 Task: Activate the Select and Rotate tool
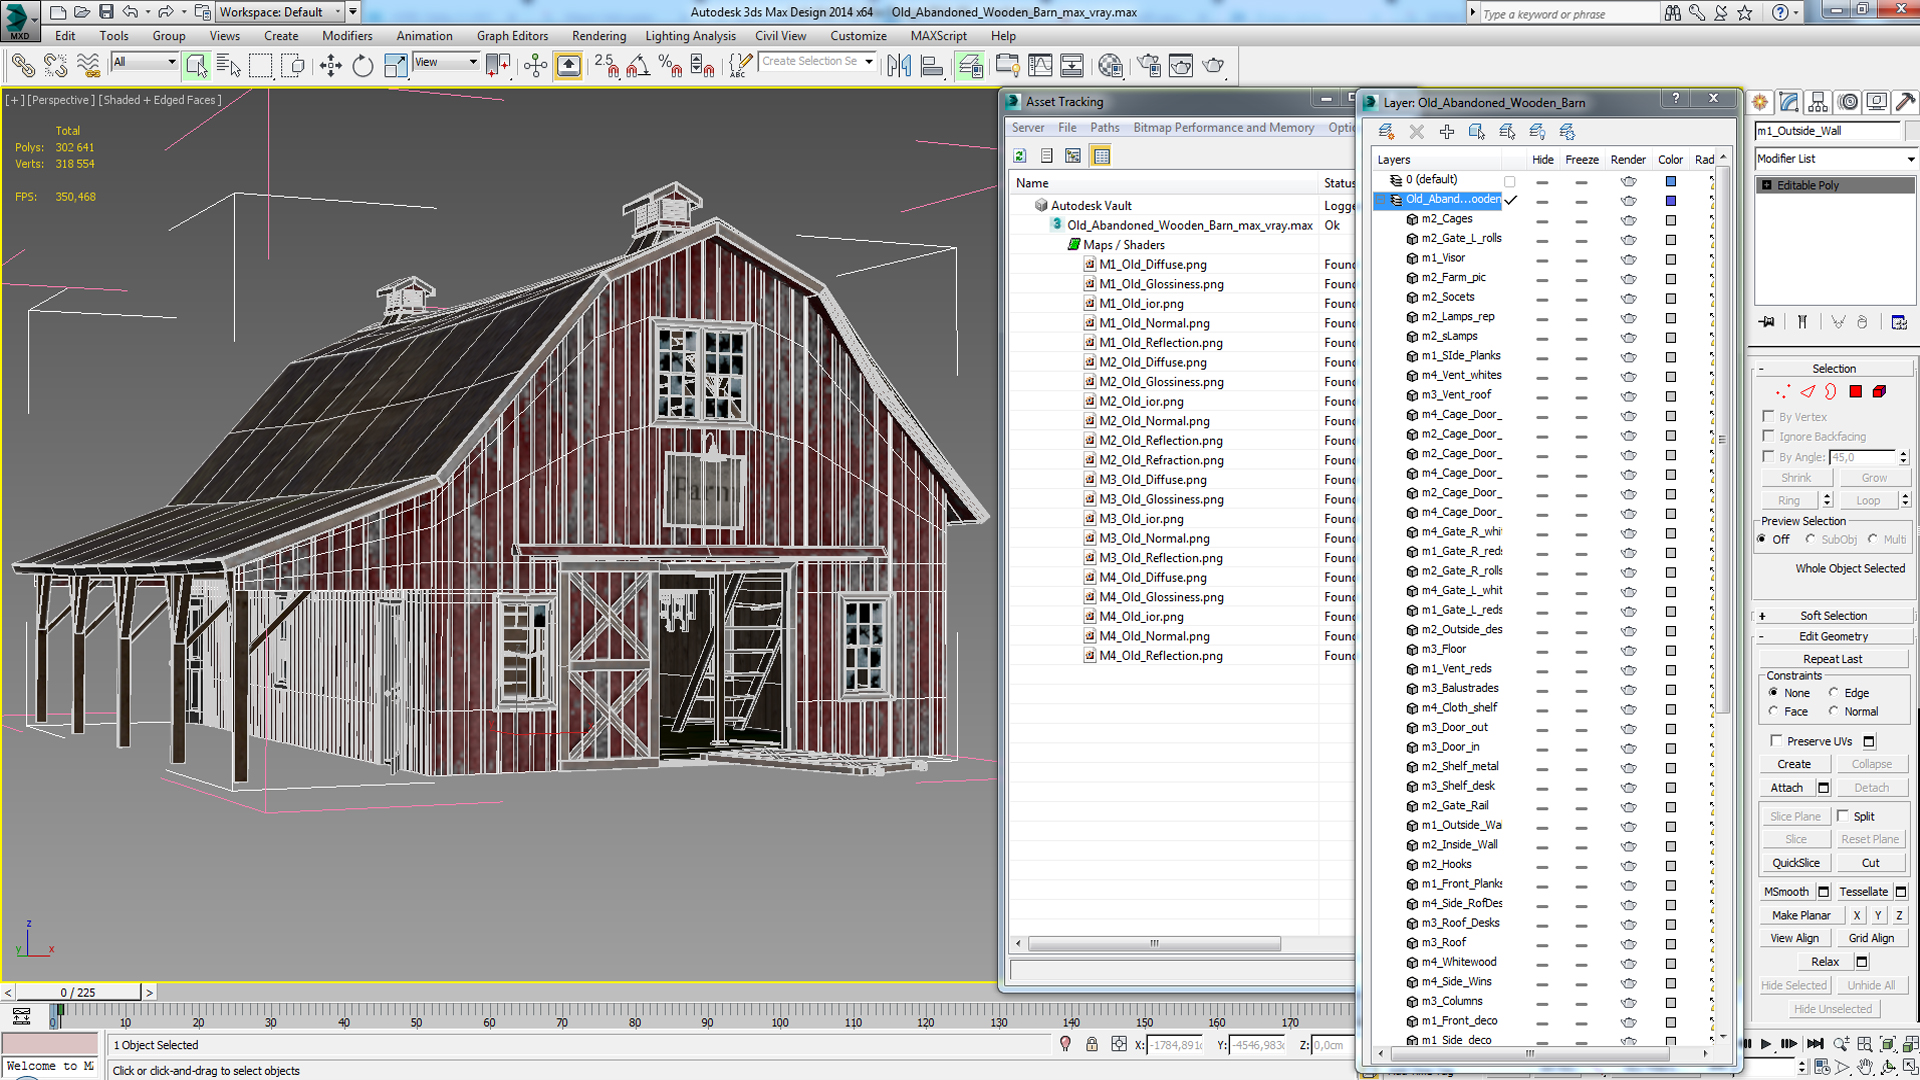362,66
